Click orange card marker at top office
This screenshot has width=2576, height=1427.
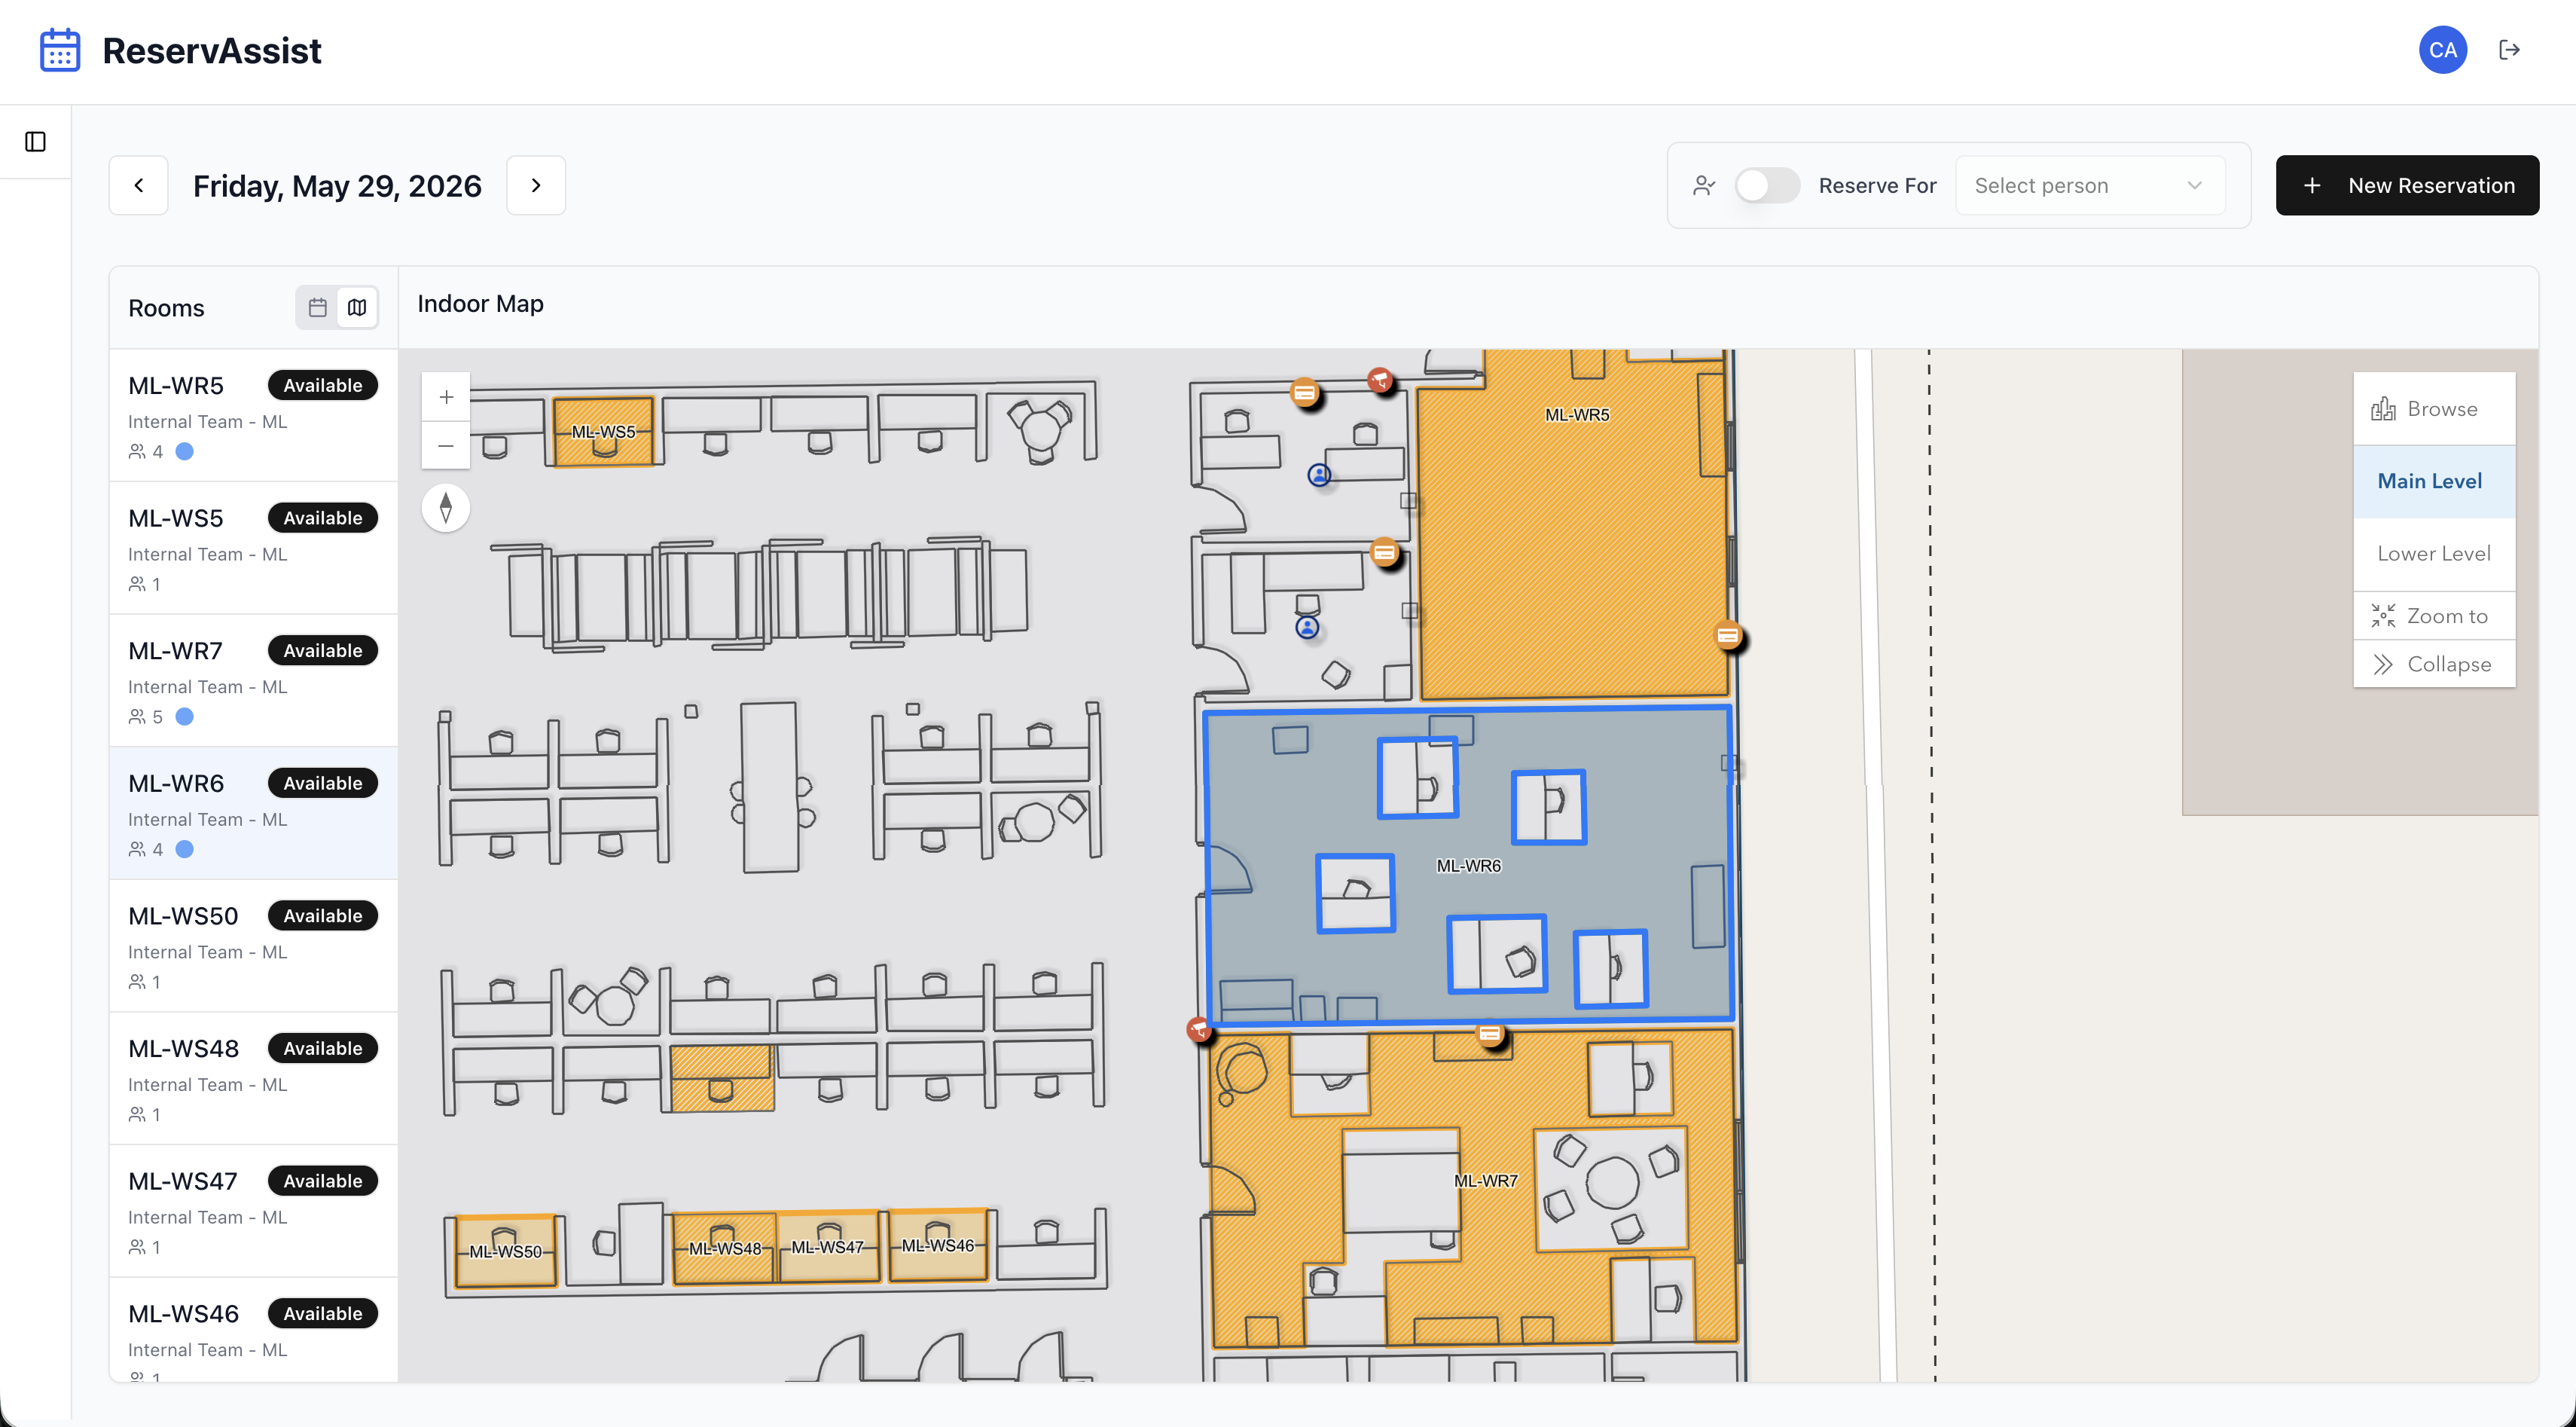[x=1304, y=393]
